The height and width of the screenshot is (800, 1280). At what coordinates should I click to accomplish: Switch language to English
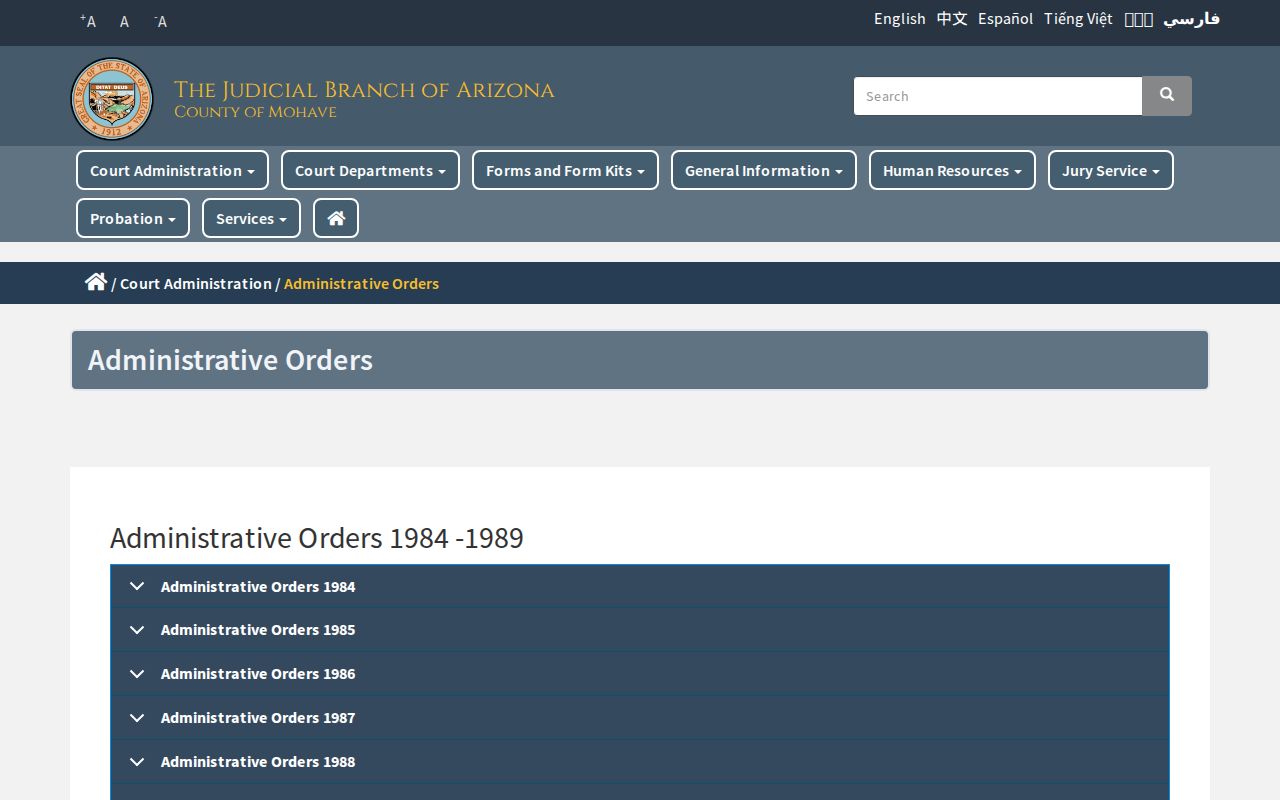click(900, 19)
